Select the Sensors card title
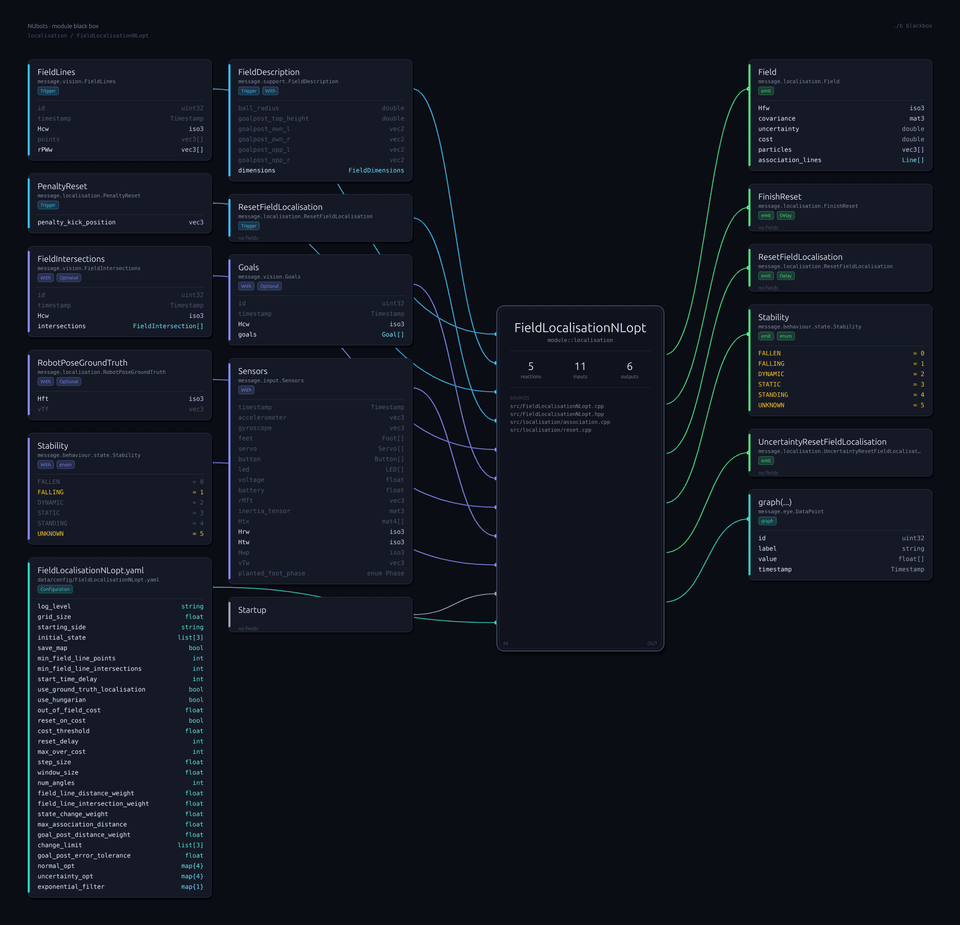Screen dimensions: 960x925 (253, 371)
